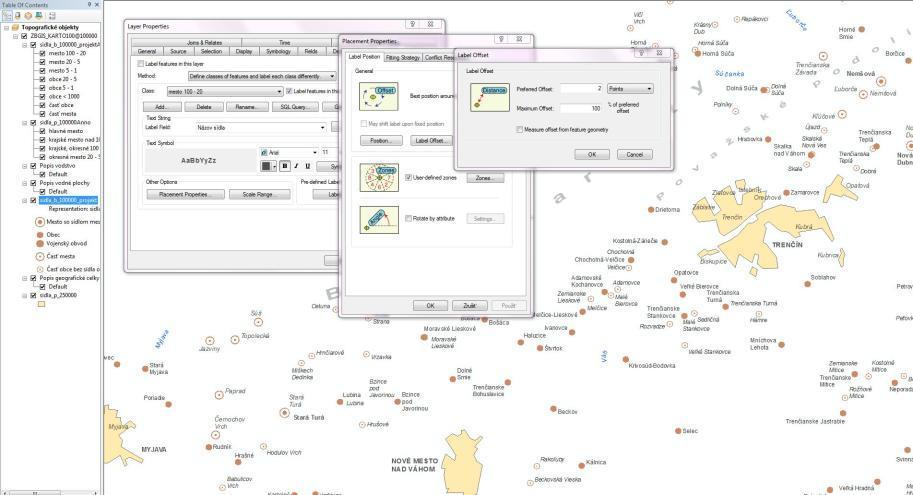
Task: Collapse Popis vodné plochy layer
Action: coord(25,183)
